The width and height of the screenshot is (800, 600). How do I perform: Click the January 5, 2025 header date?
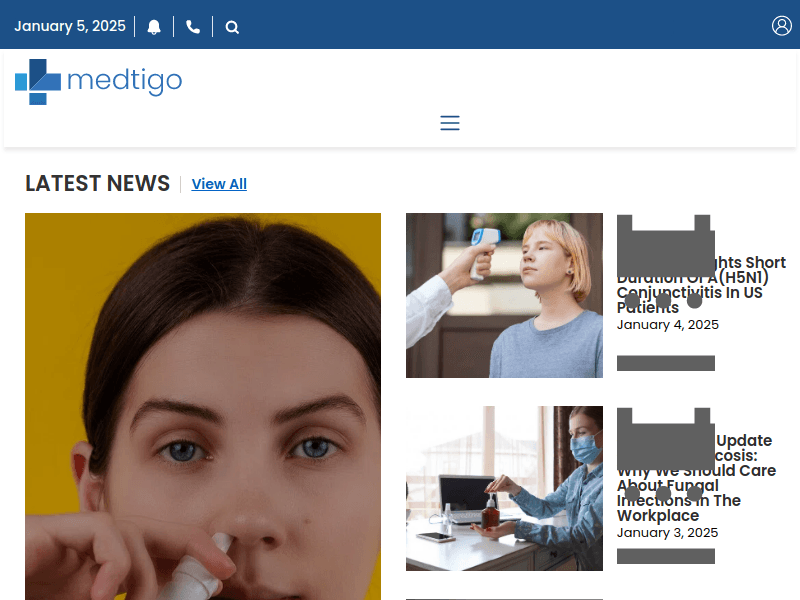point(70,26)
